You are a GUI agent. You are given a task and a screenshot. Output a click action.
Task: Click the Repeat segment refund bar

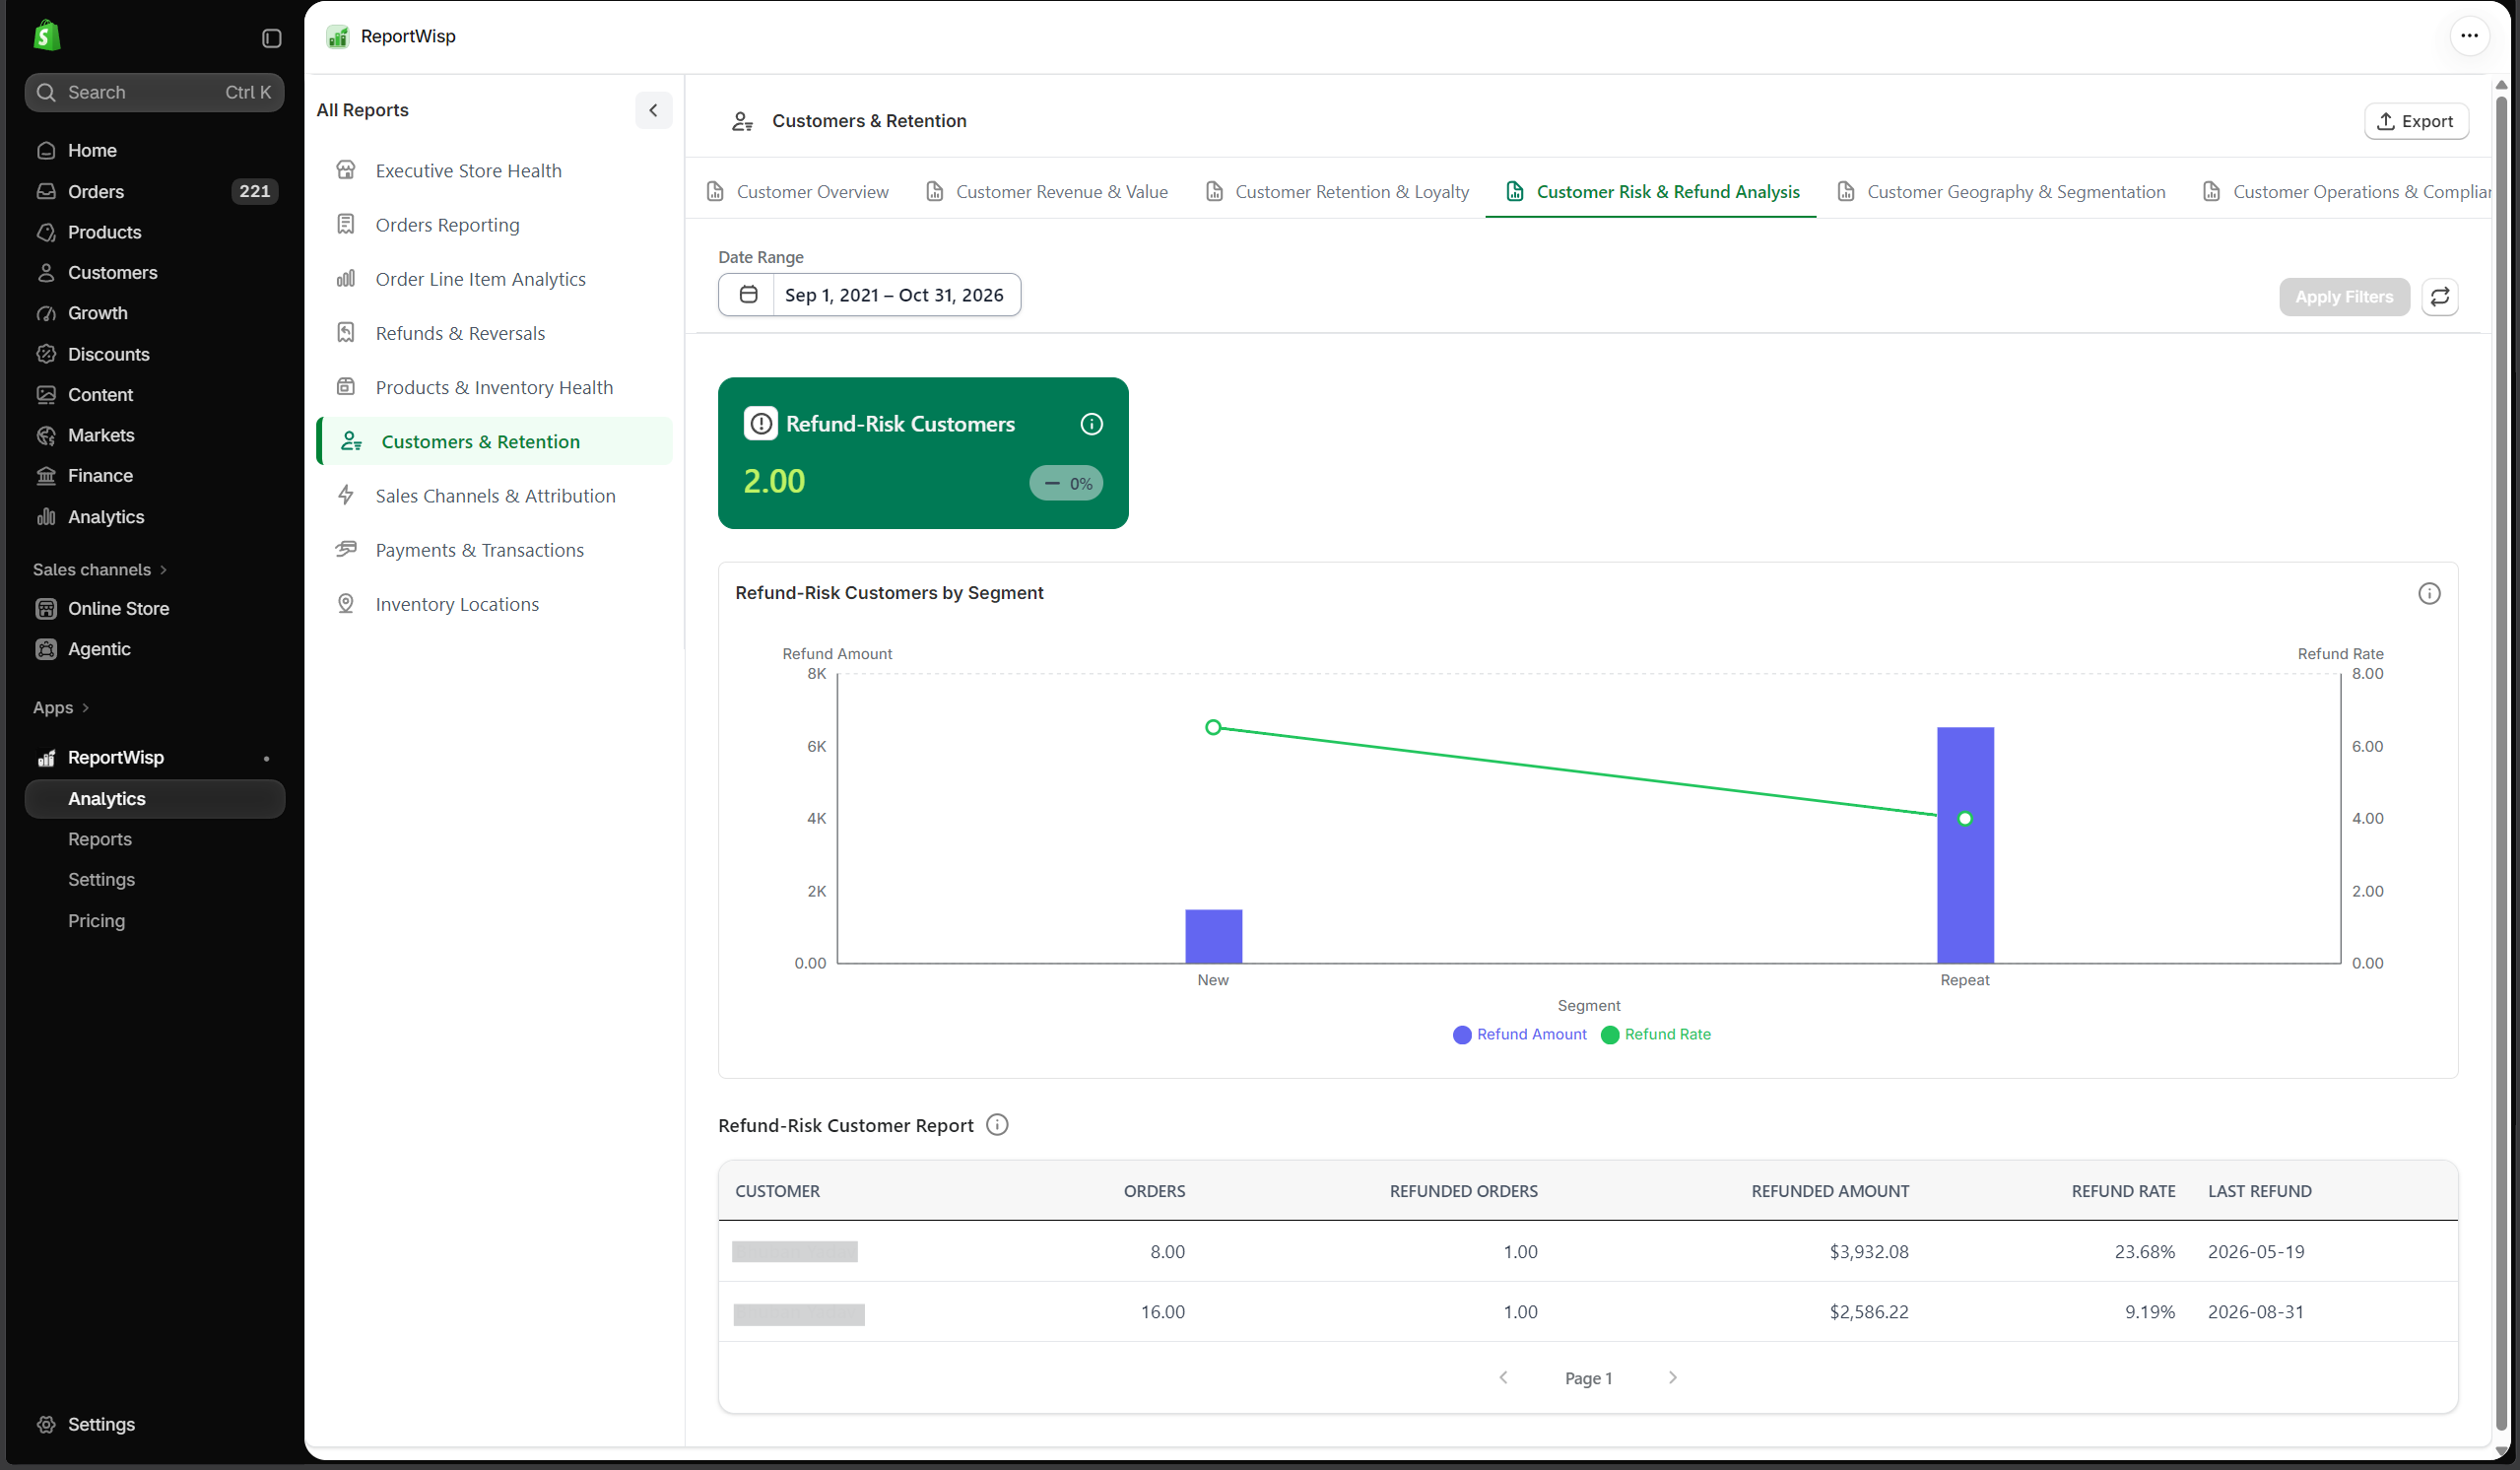pyautogui.click(x=1964, y=845)
